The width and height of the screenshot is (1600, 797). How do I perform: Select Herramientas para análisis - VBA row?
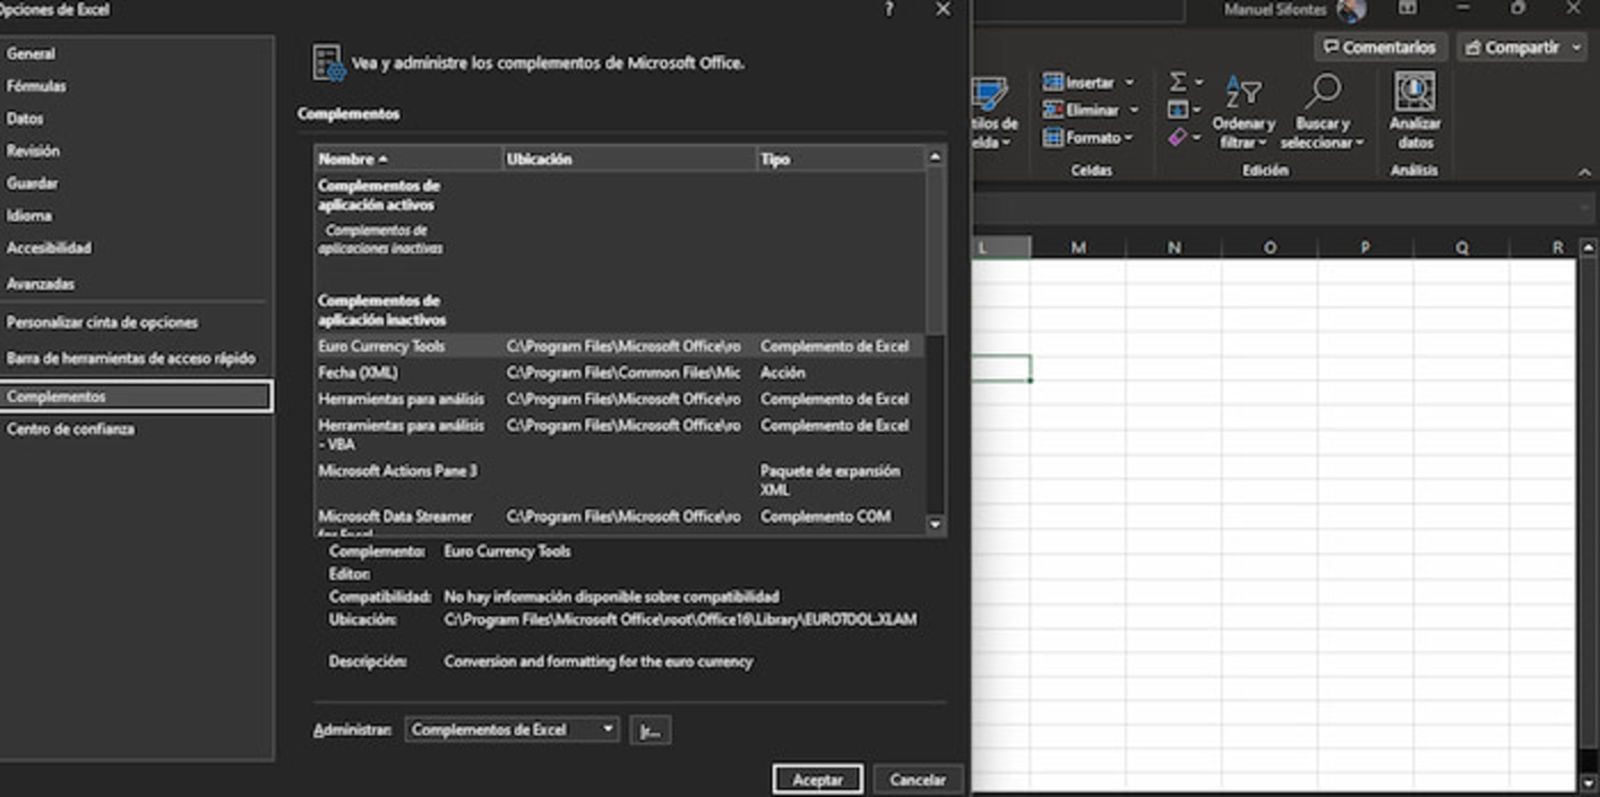coord(619,434)
